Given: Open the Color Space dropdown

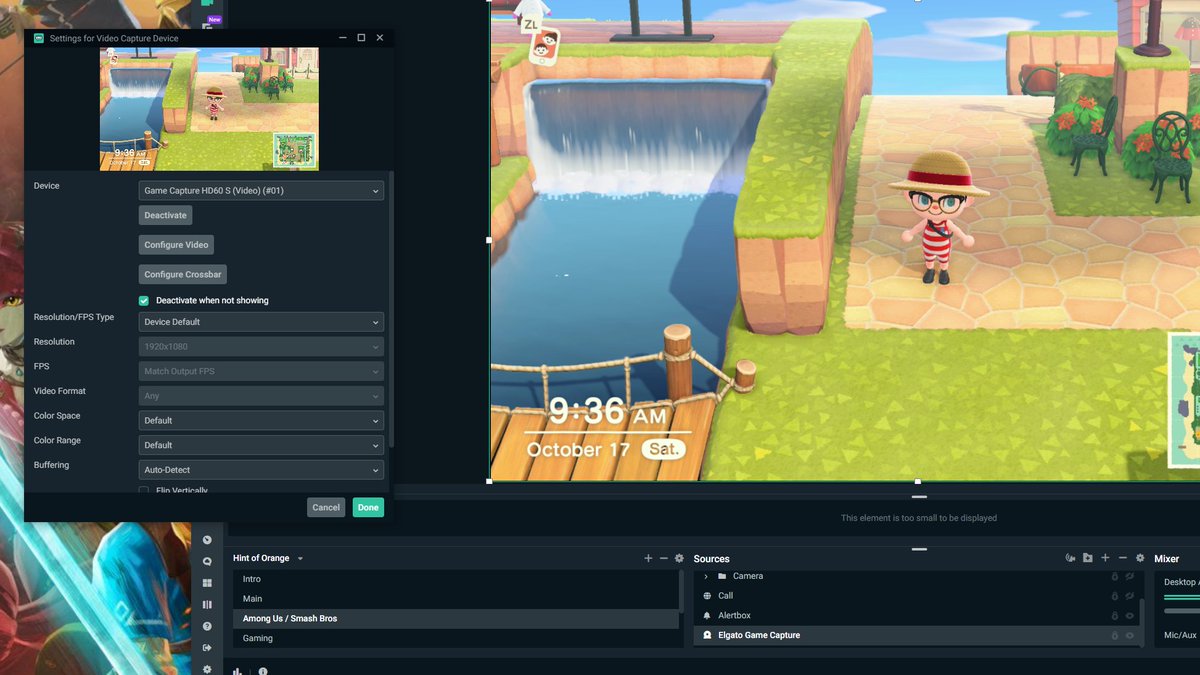Looking at the screenshot, I should pos(261,420).
